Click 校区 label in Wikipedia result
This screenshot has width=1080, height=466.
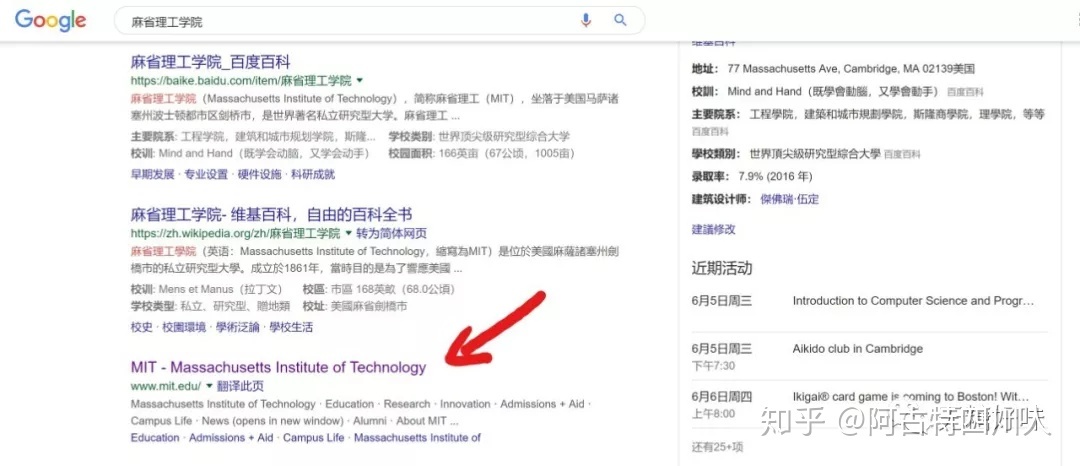coord(315,289)
